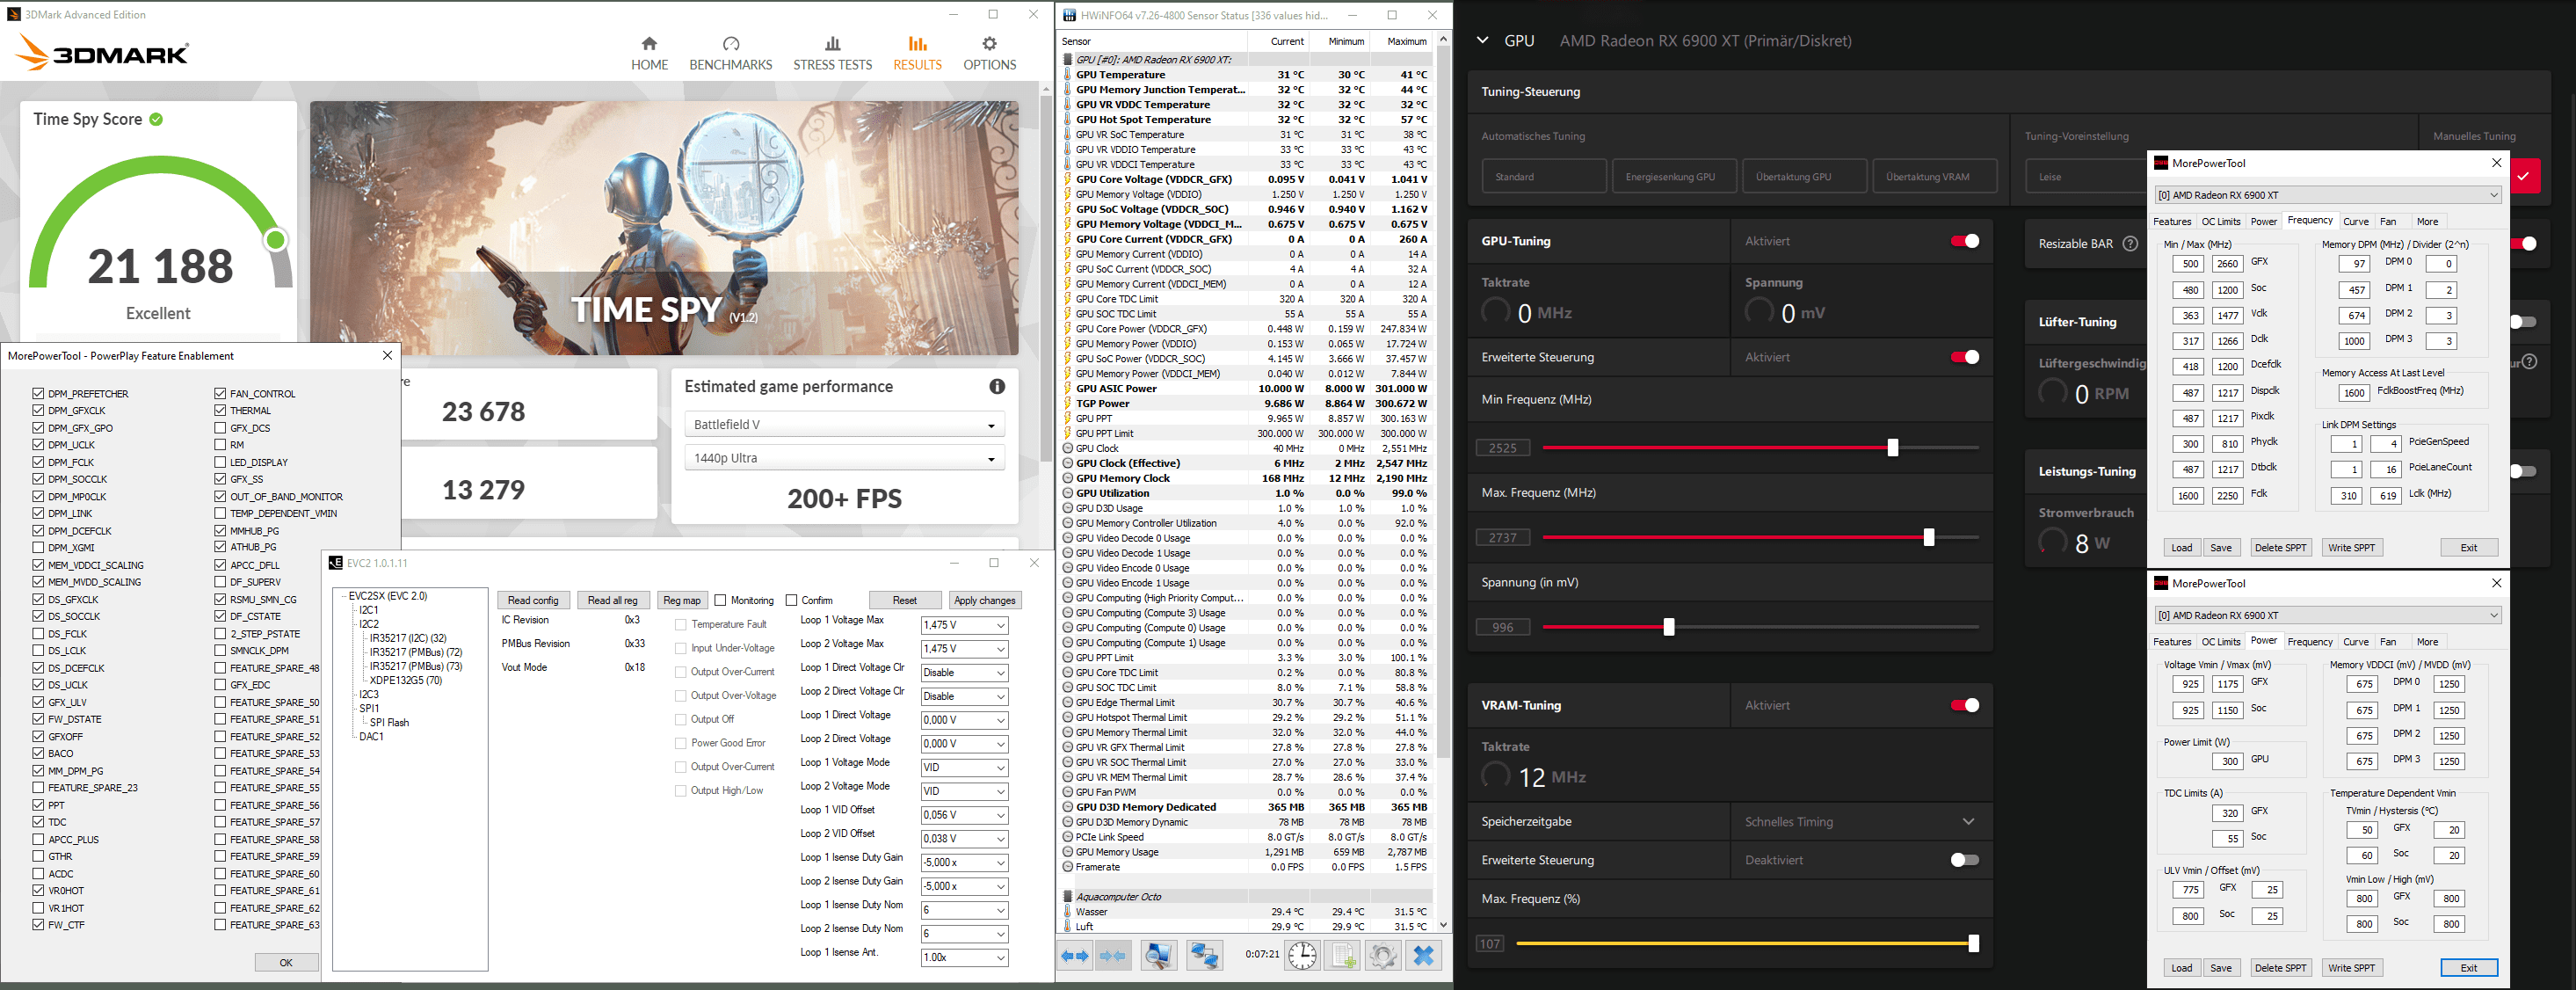This screenshot has height=990, width=2576.
Task: Open Features tab in the Power-tab MorePowerTool window
Action: [2171, 642]
